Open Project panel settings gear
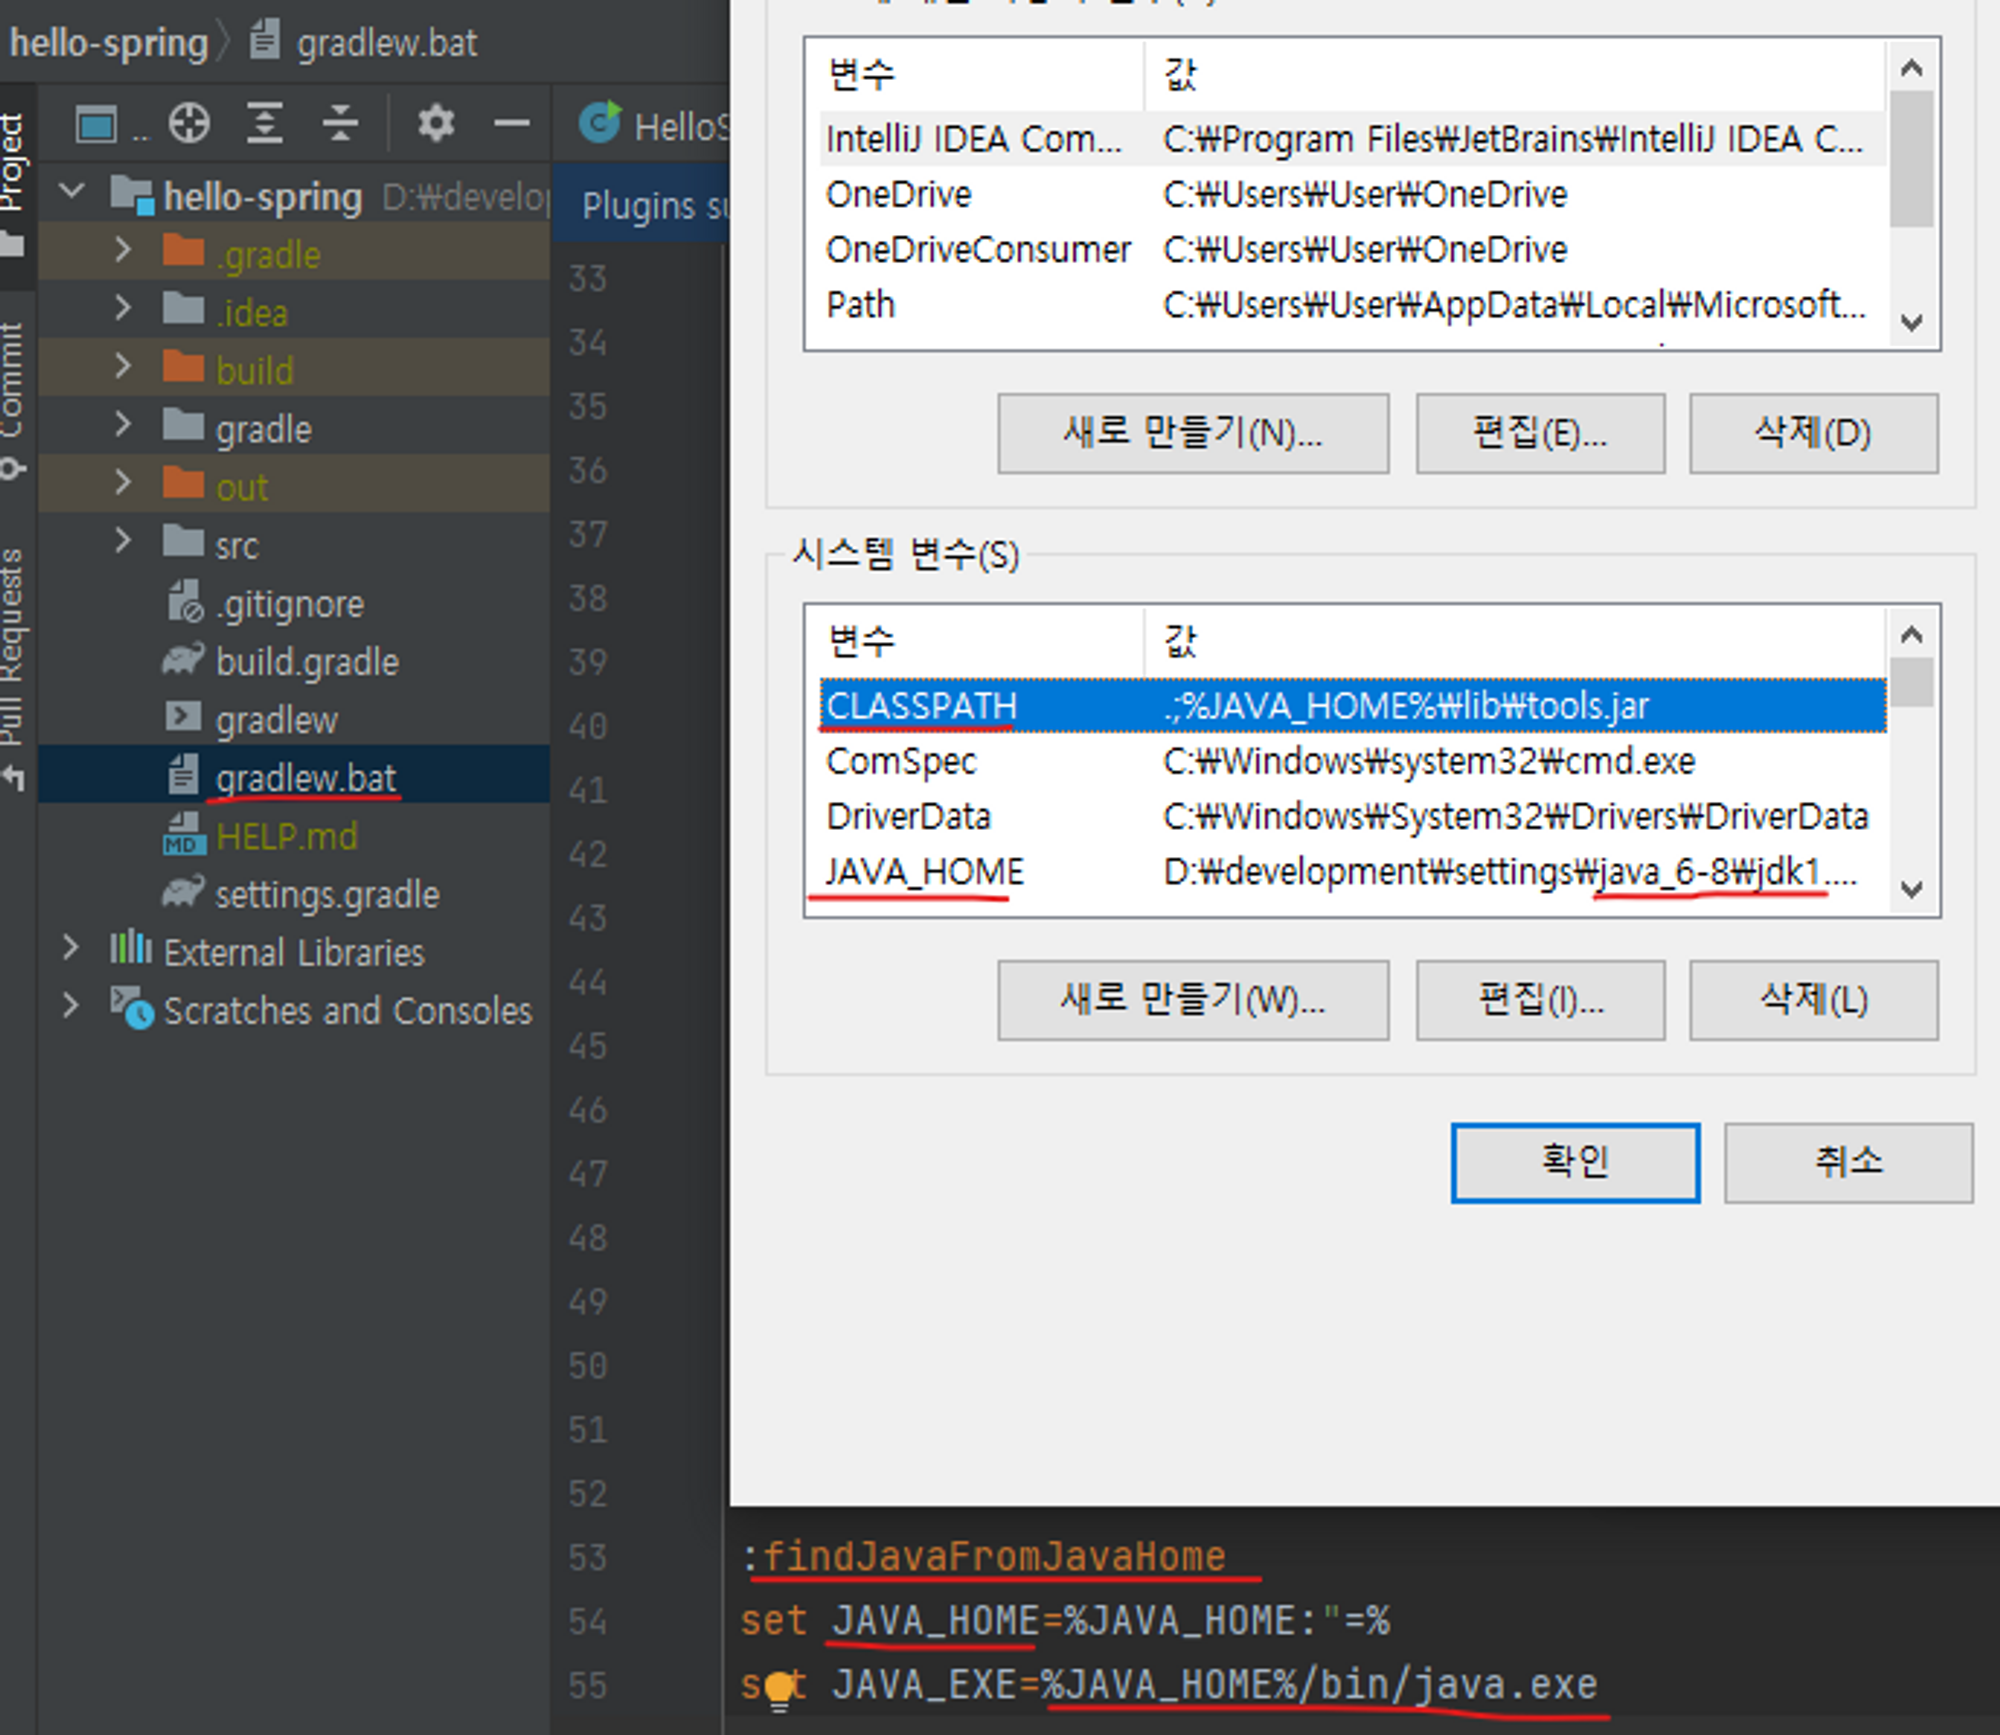2000x1735 pixels. [435, 124]
